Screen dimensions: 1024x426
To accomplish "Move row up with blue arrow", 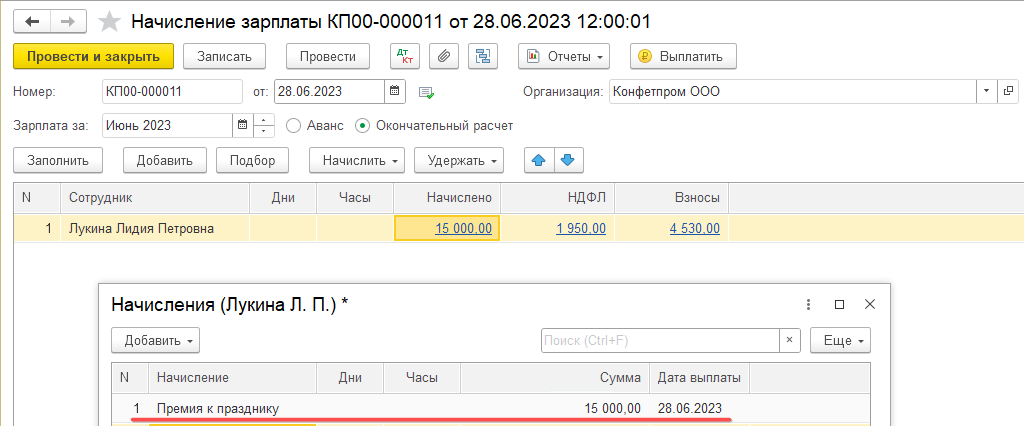I will 541,159.
